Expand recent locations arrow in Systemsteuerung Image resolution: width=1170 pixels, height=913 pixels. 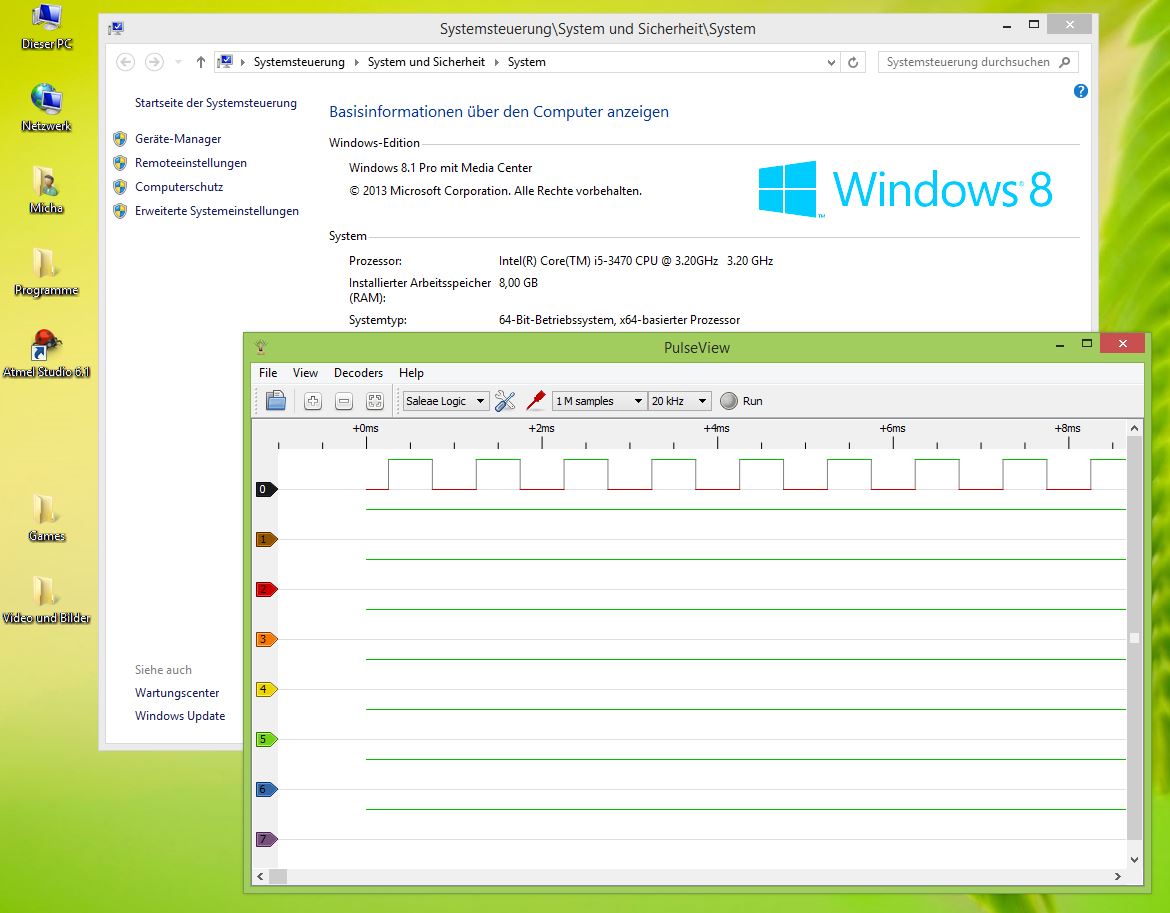[x=178, y=62]
